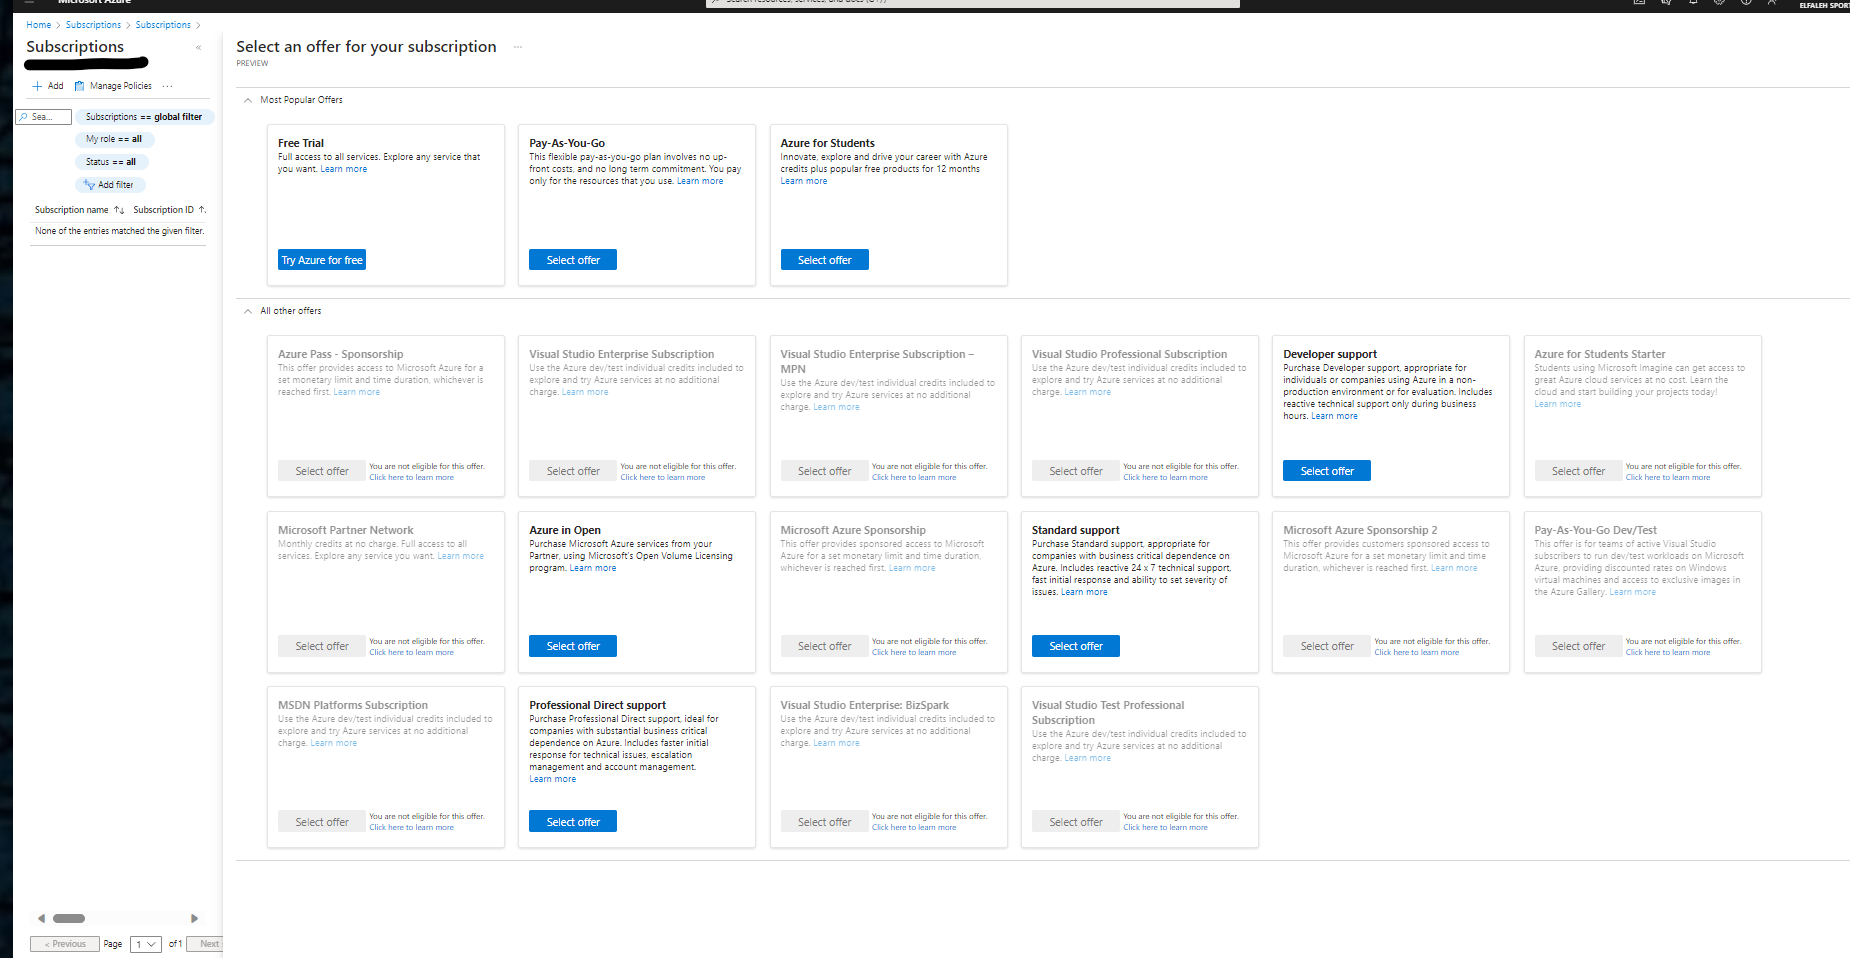
Task: Click the horizontal scrollbar thumb
Action: click(x=69, y=918)
